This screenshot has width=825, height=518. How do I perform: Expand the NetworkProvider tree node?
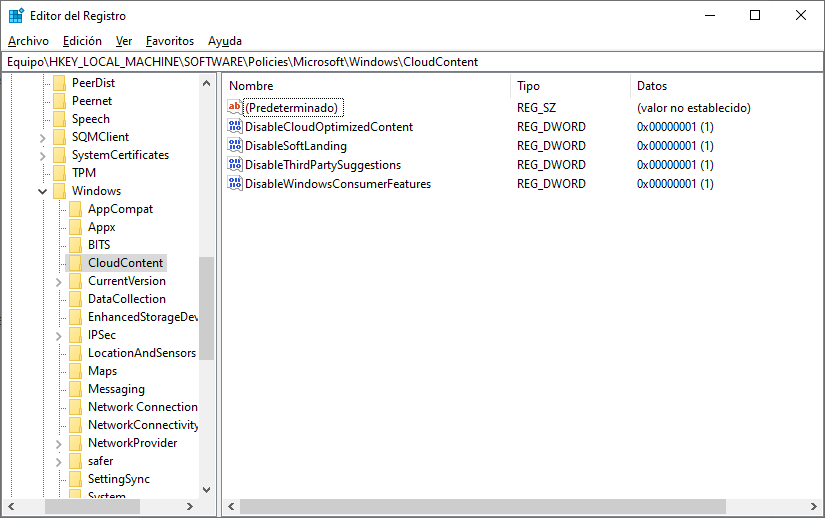point(59,443)
